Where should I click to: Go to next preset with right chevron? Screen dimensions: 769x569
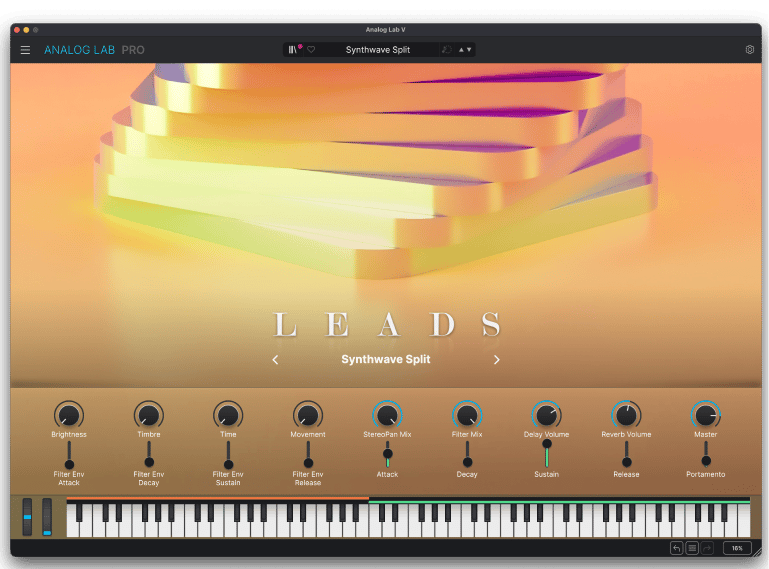pos(497,360)
